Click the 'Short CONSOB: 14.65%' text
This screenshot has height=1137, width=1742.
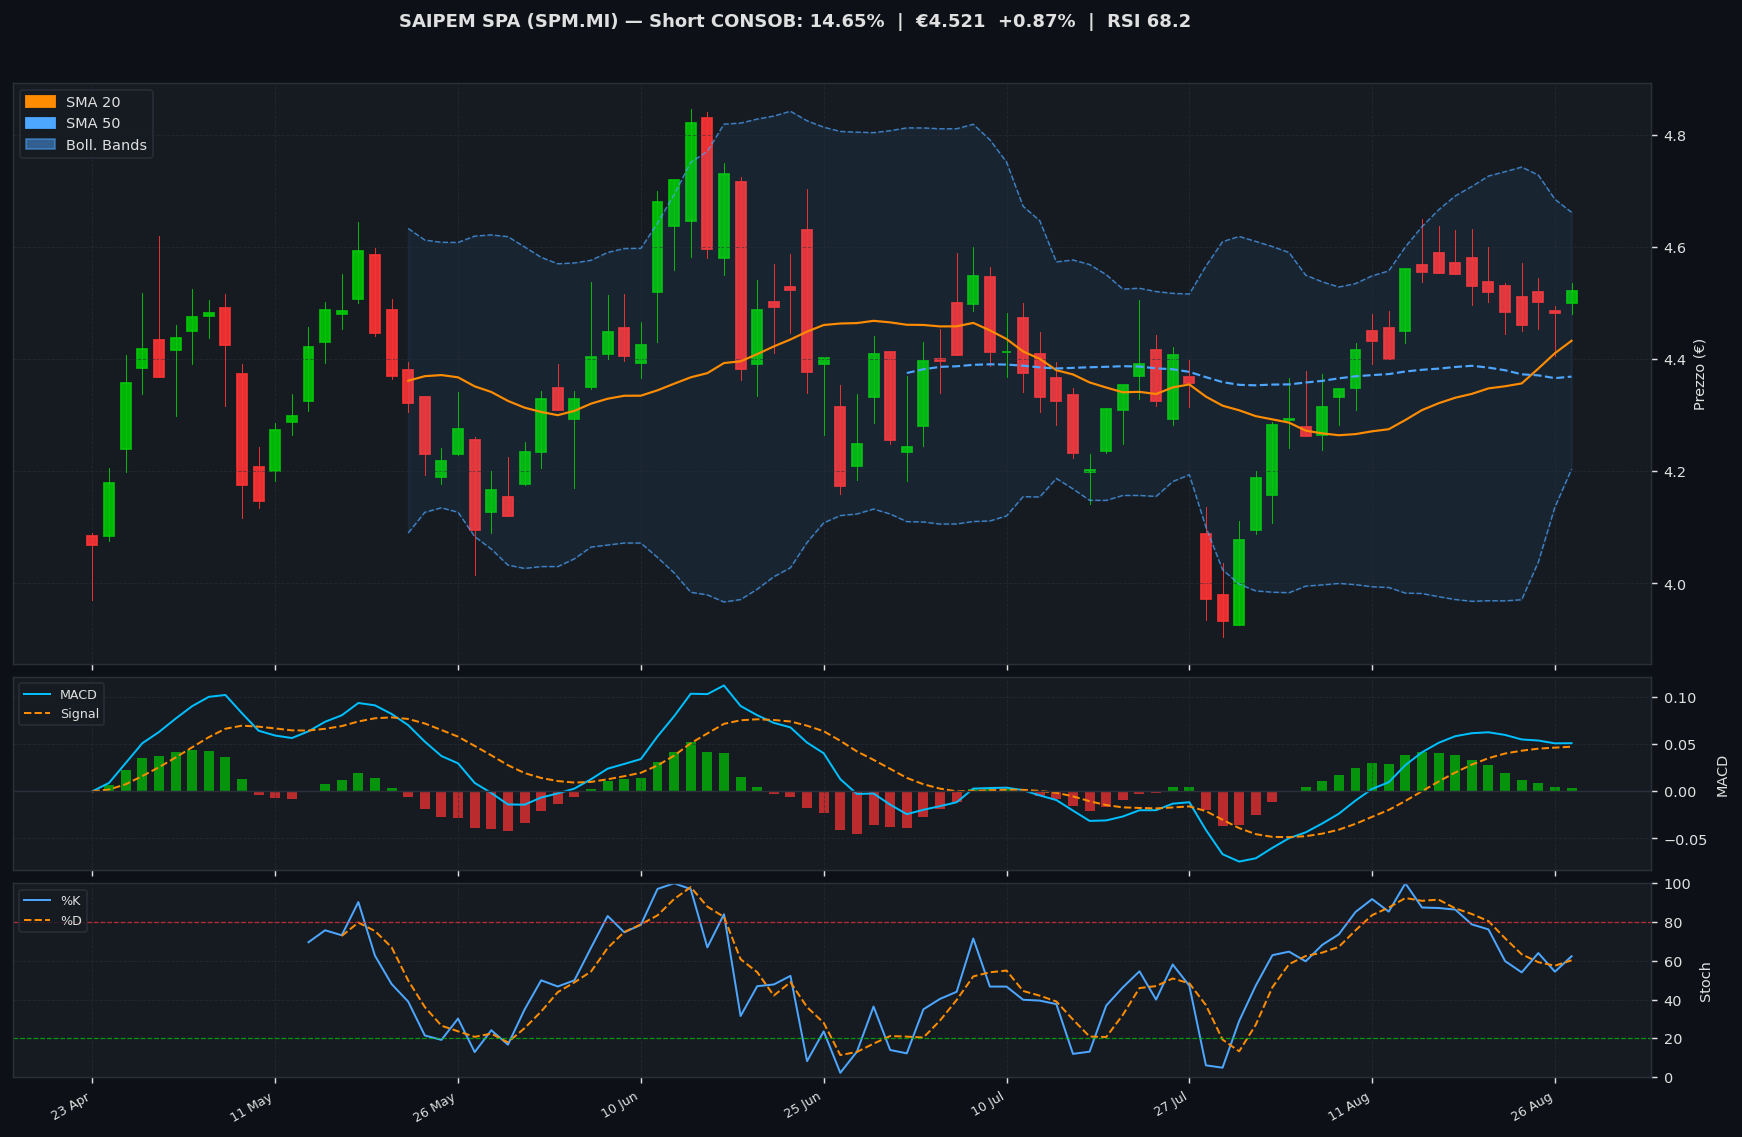[x=767, y=21]
